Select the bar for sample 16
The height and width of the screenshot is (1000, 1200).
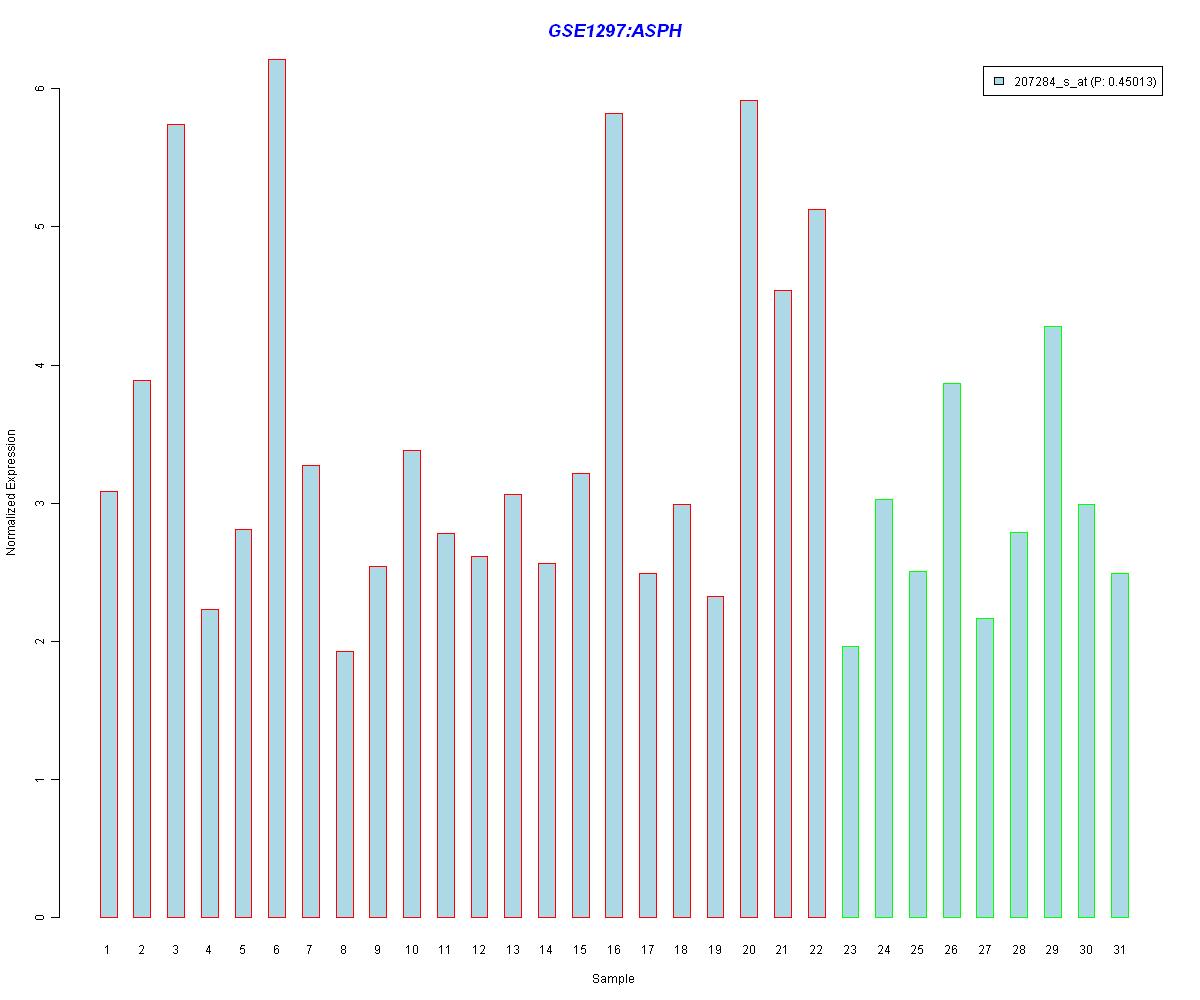click(614, 515)
